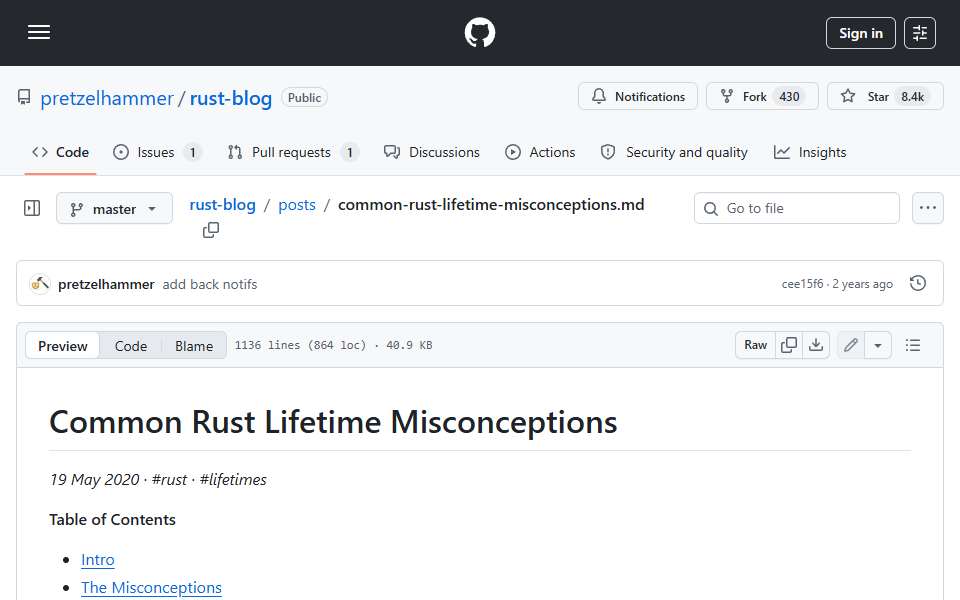Open the hamburger navigation menu
The width and height of the screenshot is (960, 600).
click(x=39, y=32)
